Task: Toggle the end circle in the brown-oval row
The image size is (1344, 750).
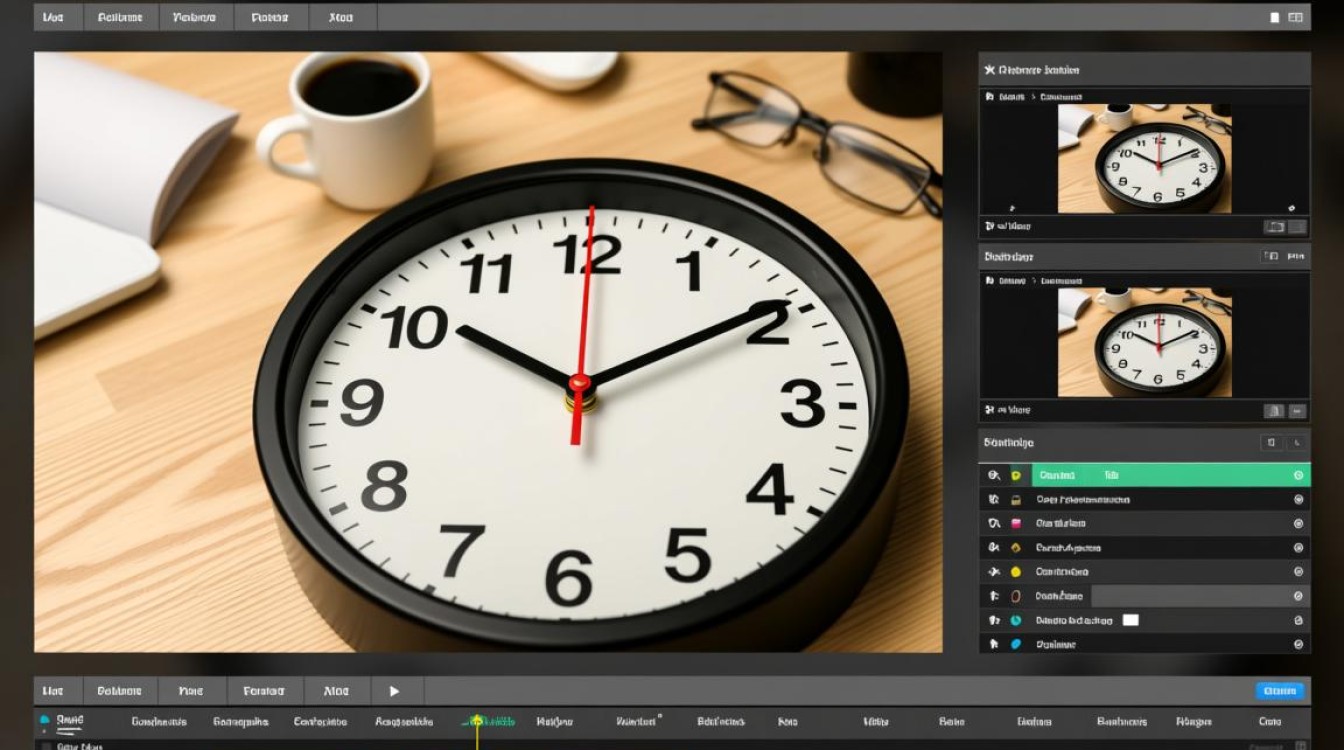Action: click(1298, 596)
